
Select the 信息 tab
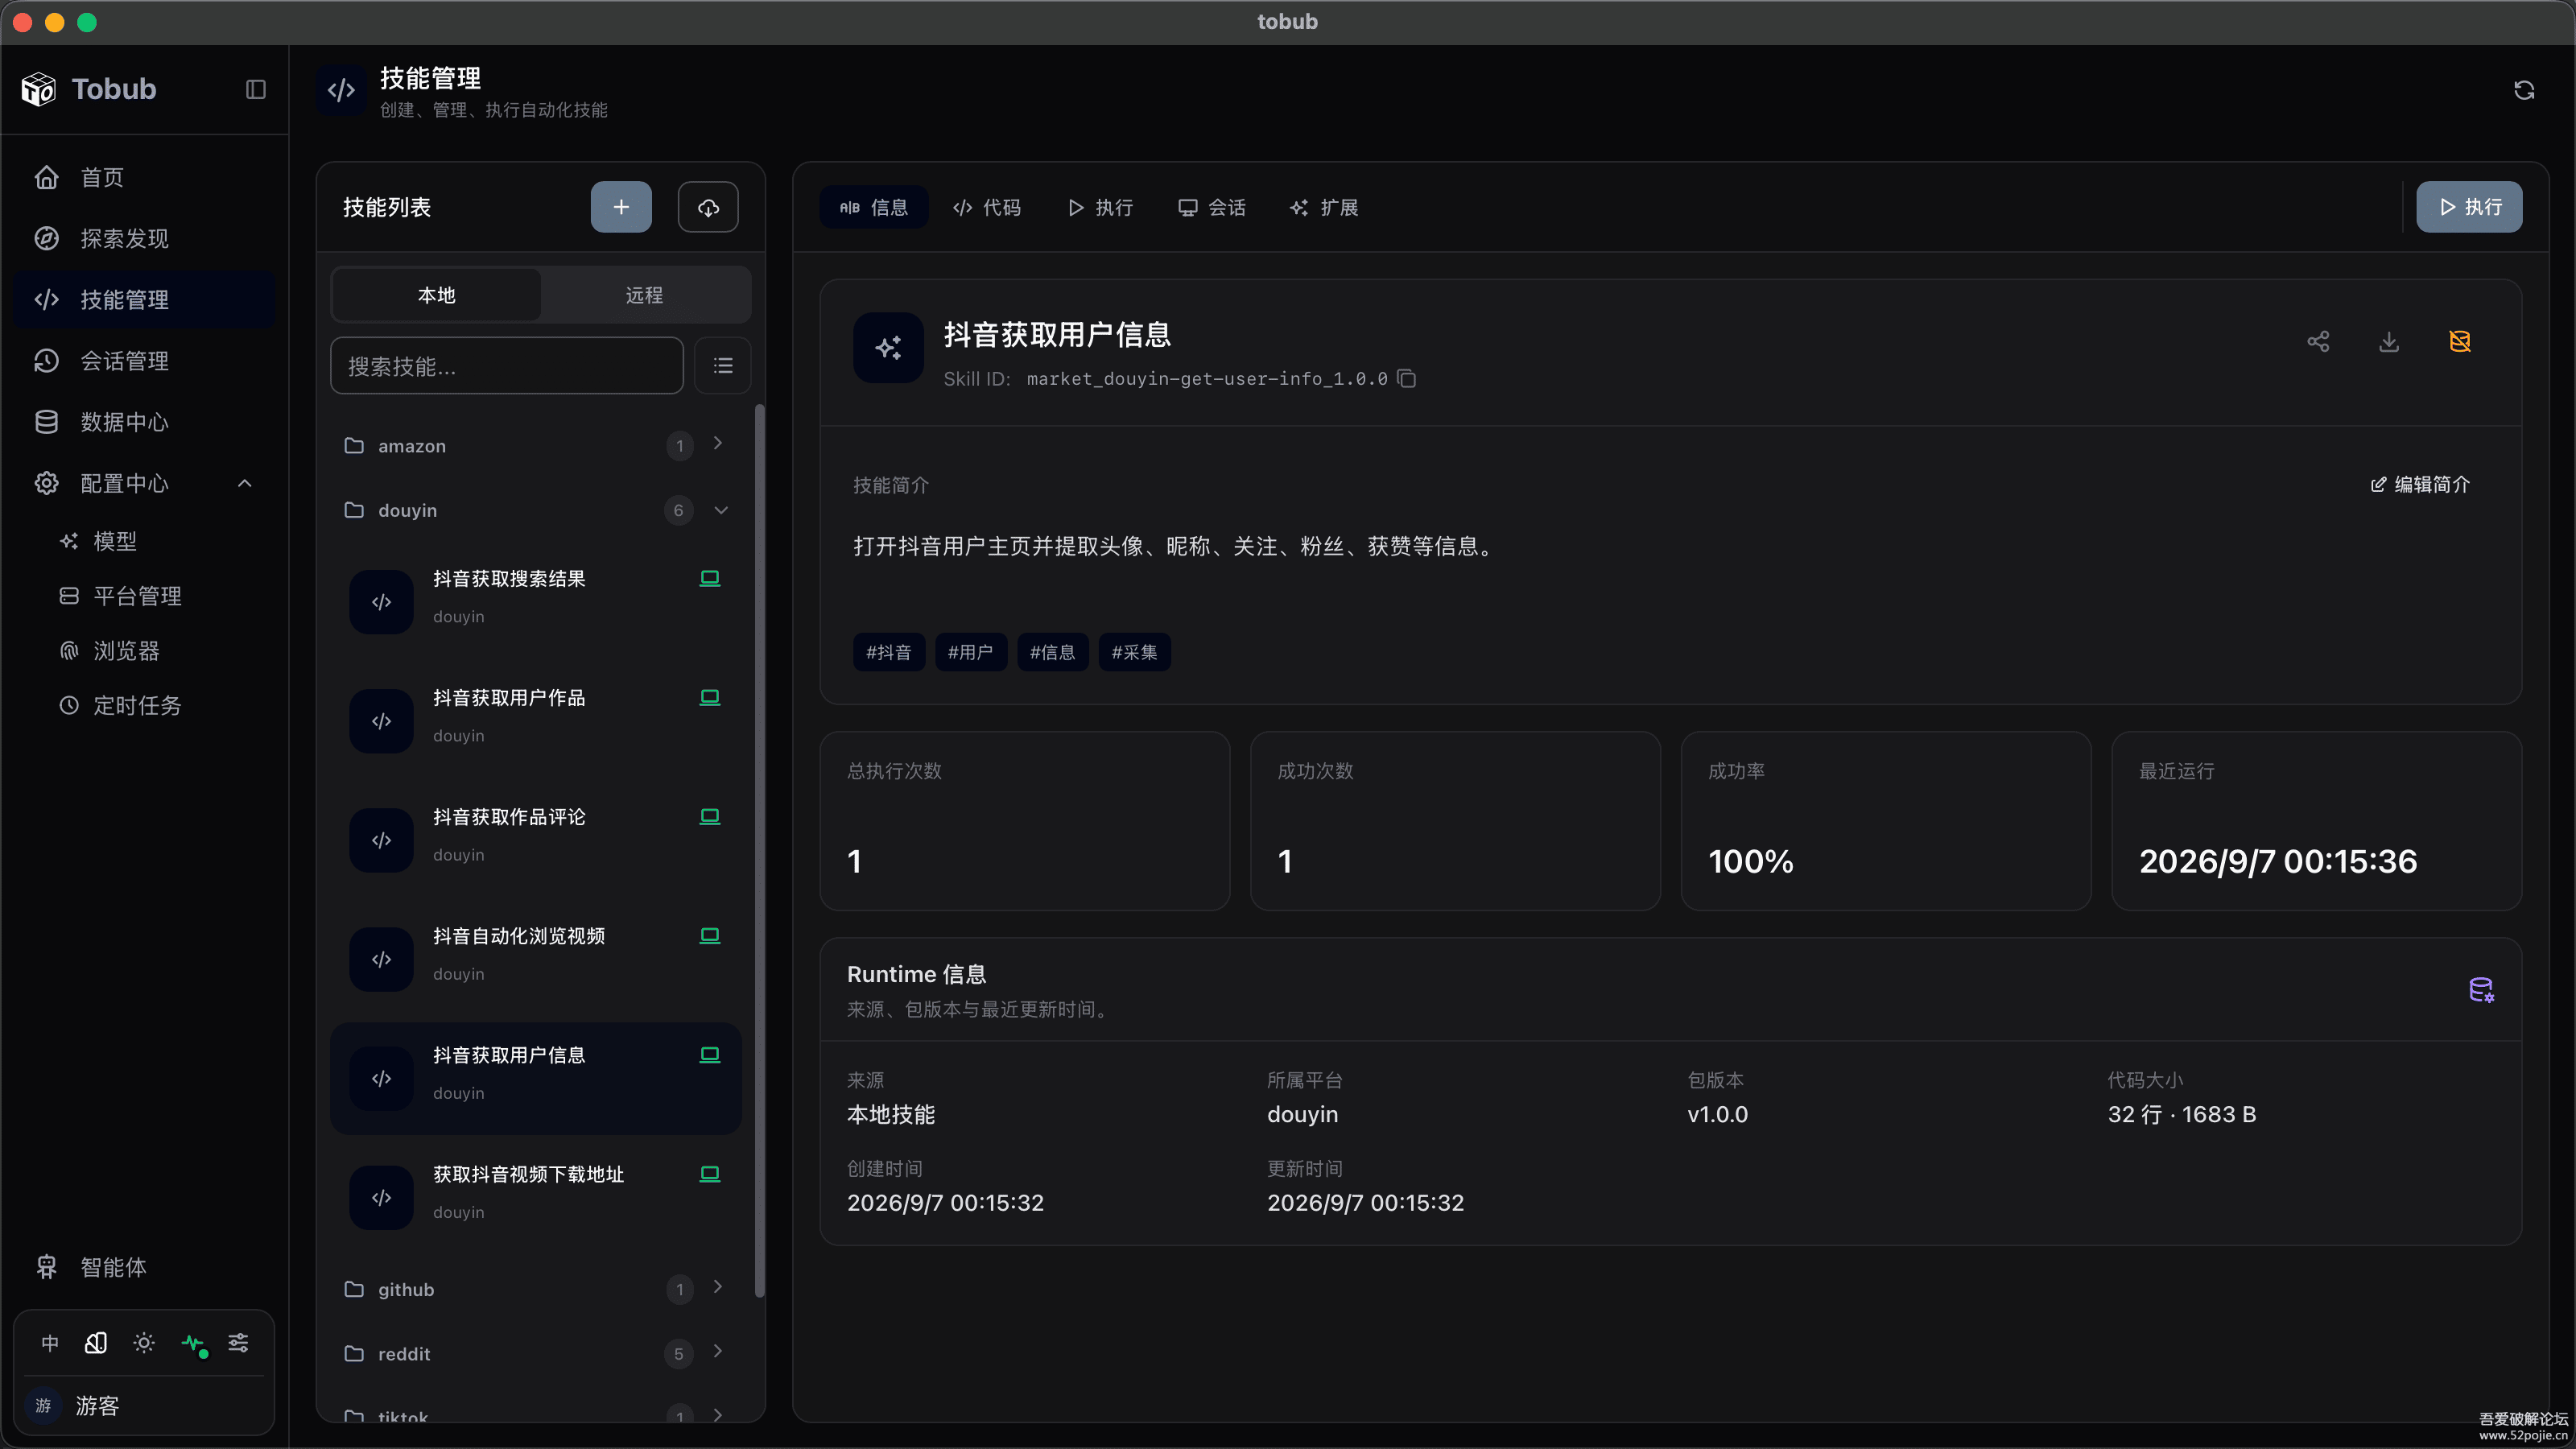pos(874,207)
